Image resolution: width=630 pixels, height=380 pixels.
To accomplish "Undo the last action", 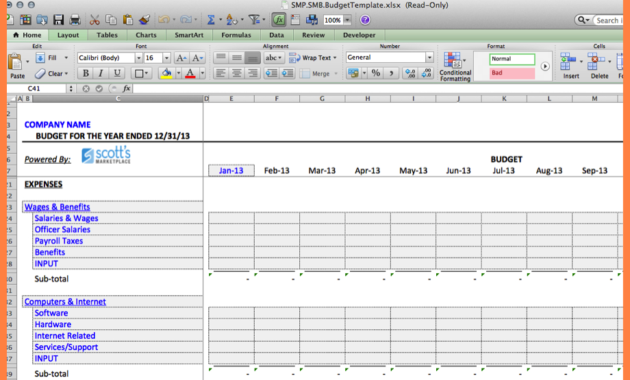I will (163, 19).
